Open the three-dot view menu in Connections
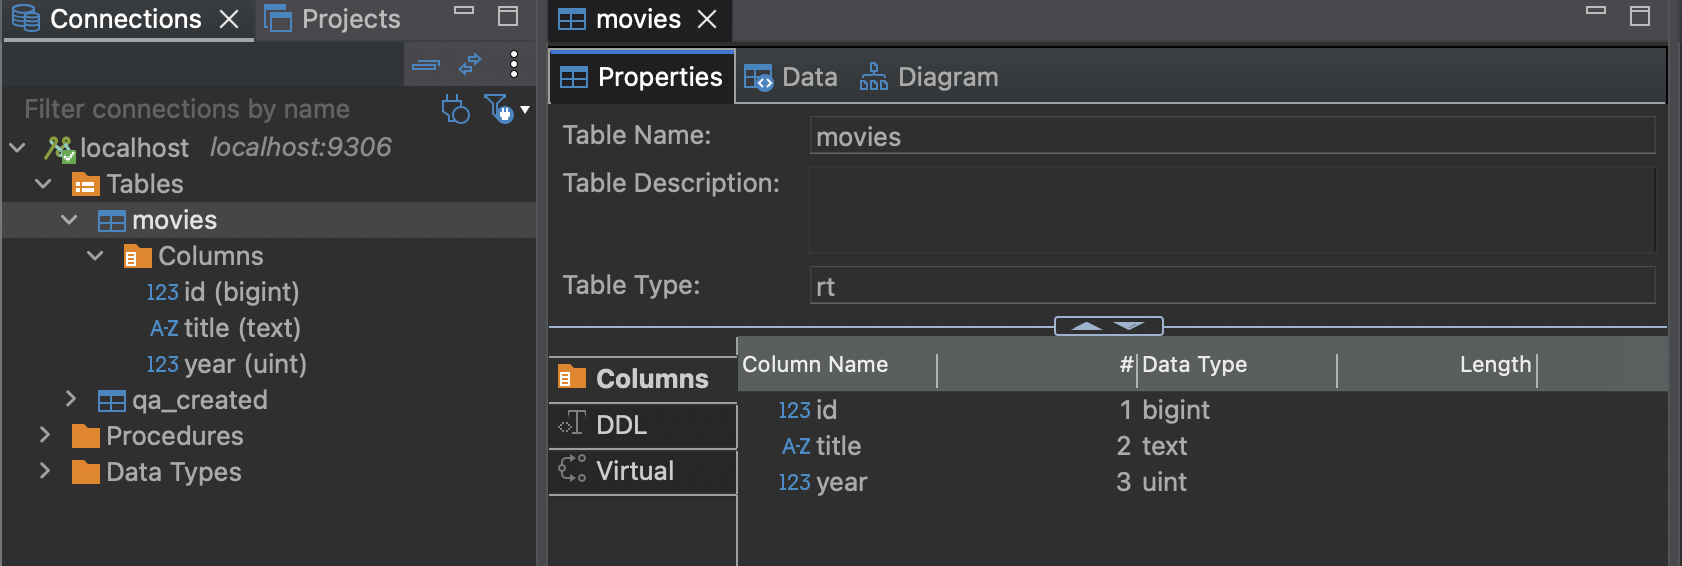This screenshot has height=566, width=1682. point(513,64)
